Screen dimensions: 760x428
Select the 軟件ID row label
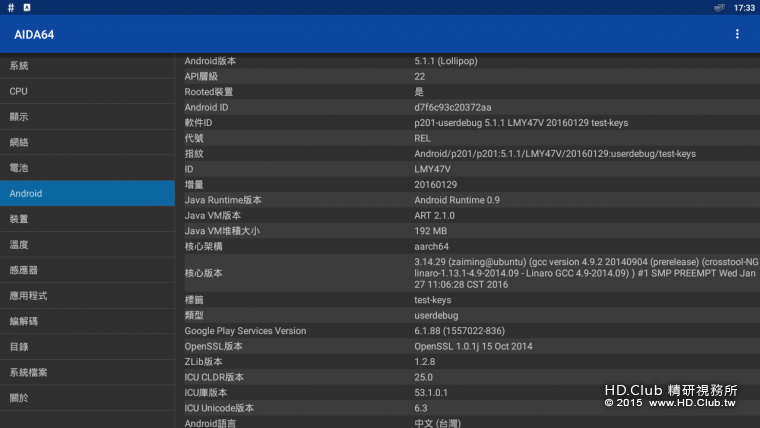click(198, 123)
